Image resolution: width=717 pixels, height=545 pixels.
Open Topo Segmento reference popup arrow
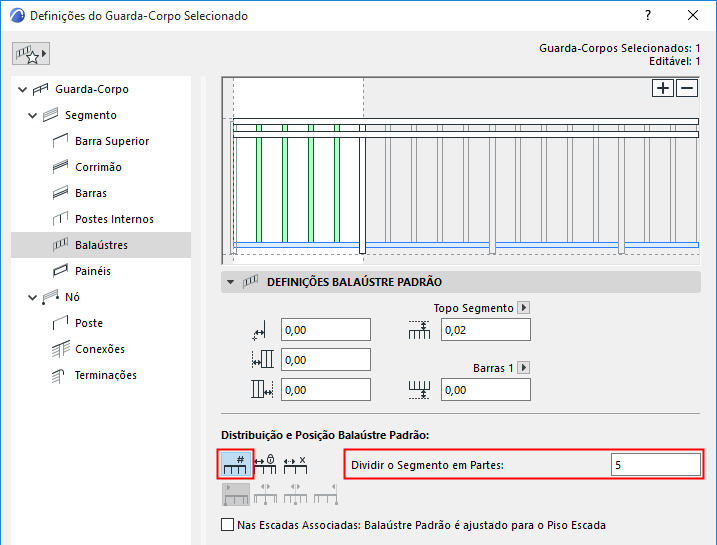524,308
